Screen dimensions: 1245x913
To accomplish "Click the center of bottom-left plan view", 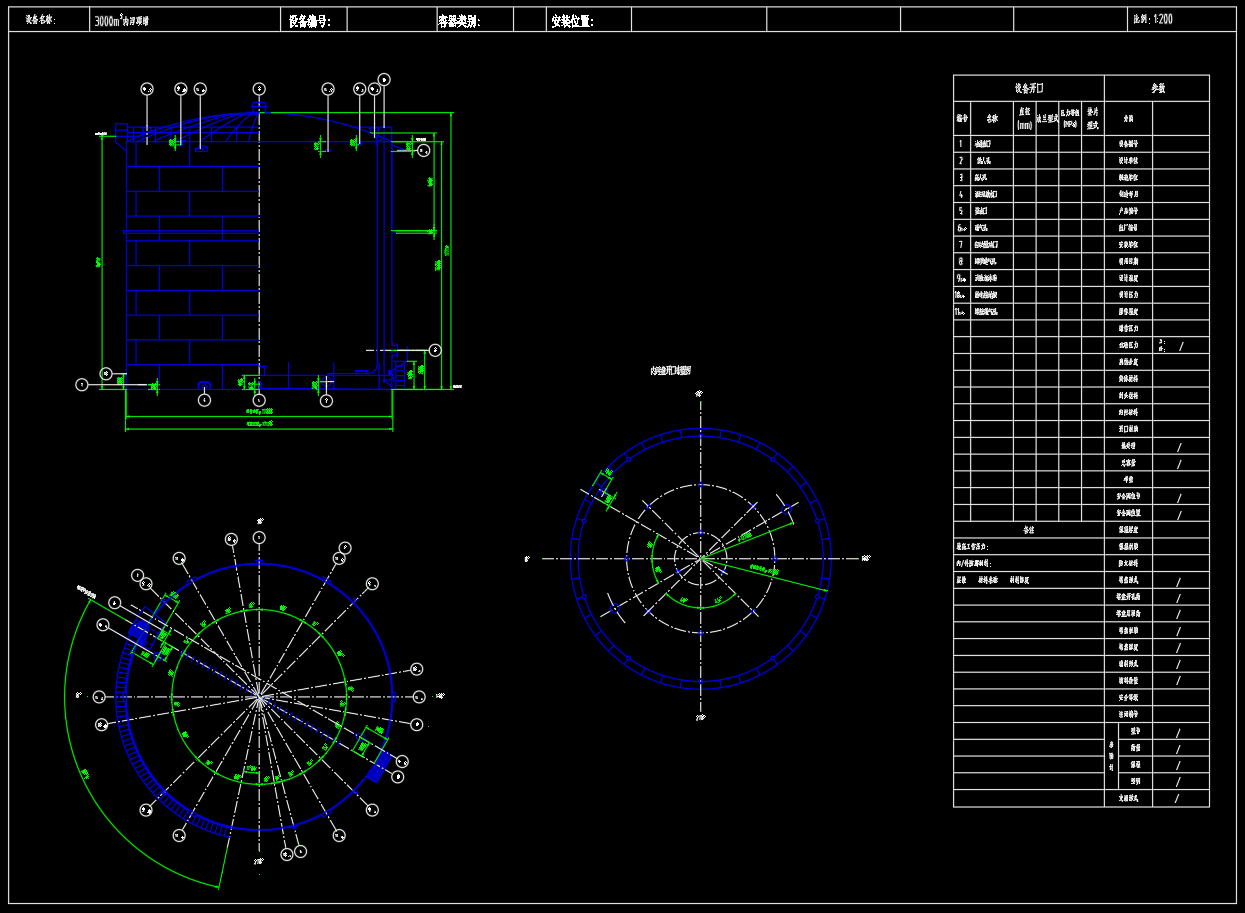I will 259,697.
